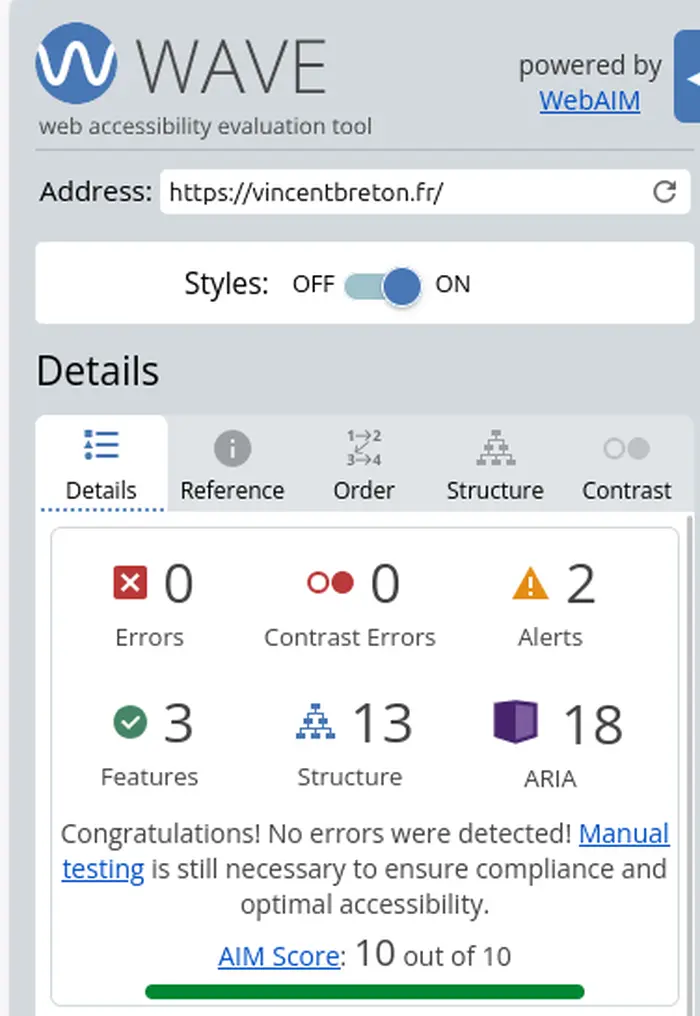
Task: Click the purple ARIA icon
Action: (516, 722)
